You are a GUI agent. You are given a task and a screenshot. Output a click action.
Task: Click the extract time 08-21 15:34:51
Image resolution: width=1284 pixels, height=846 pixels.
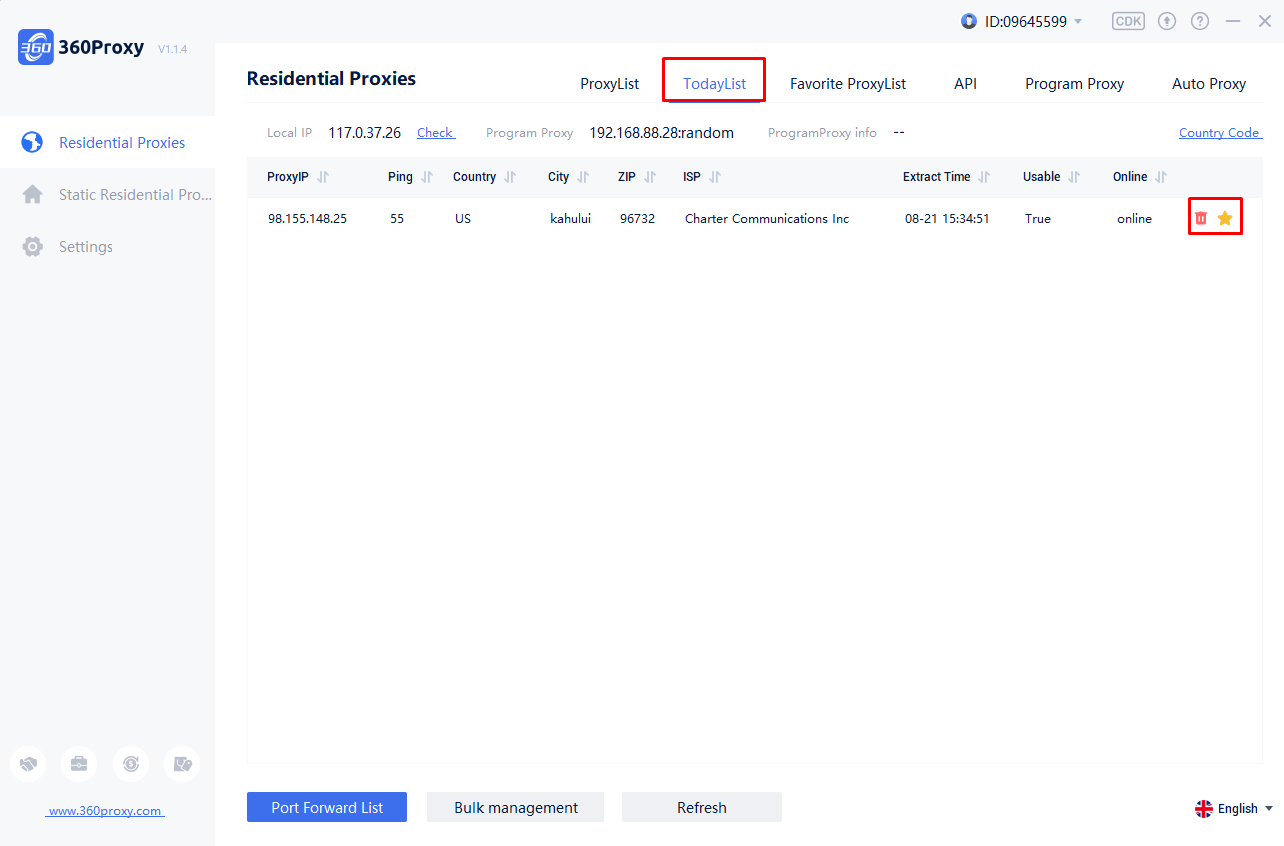947,218
